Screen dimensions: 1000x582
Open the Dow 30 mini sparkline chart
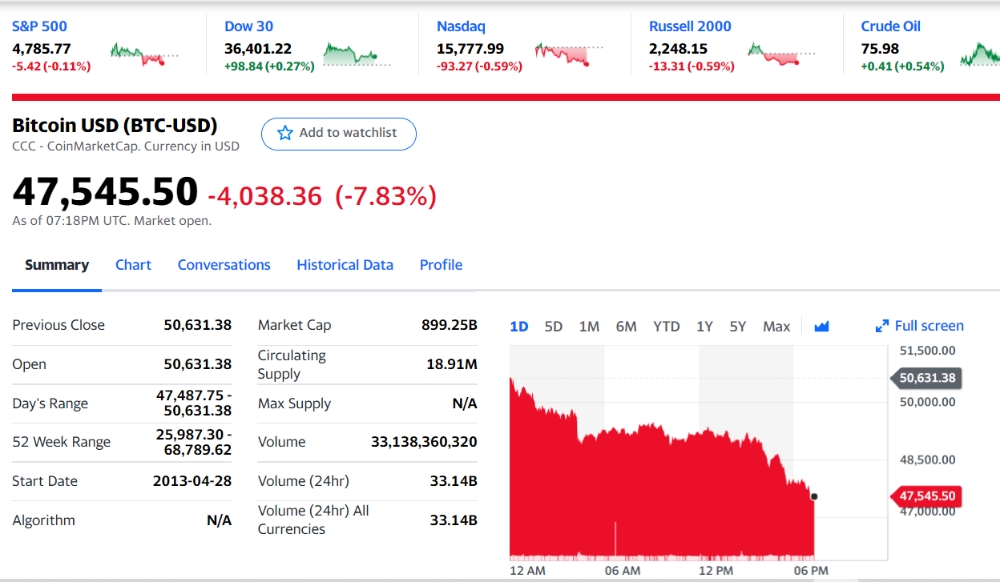tap(357, 54)
